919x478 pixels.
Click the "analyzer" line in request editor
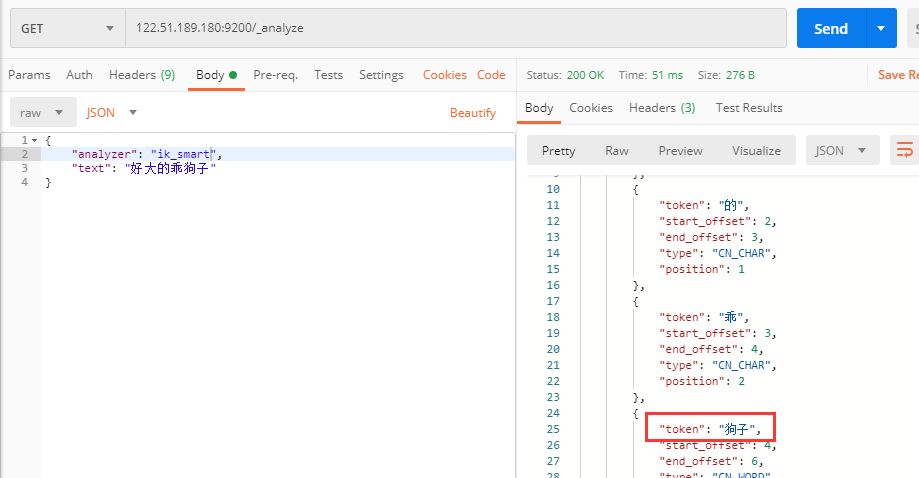pyautogui.click(x=147, y=154)
